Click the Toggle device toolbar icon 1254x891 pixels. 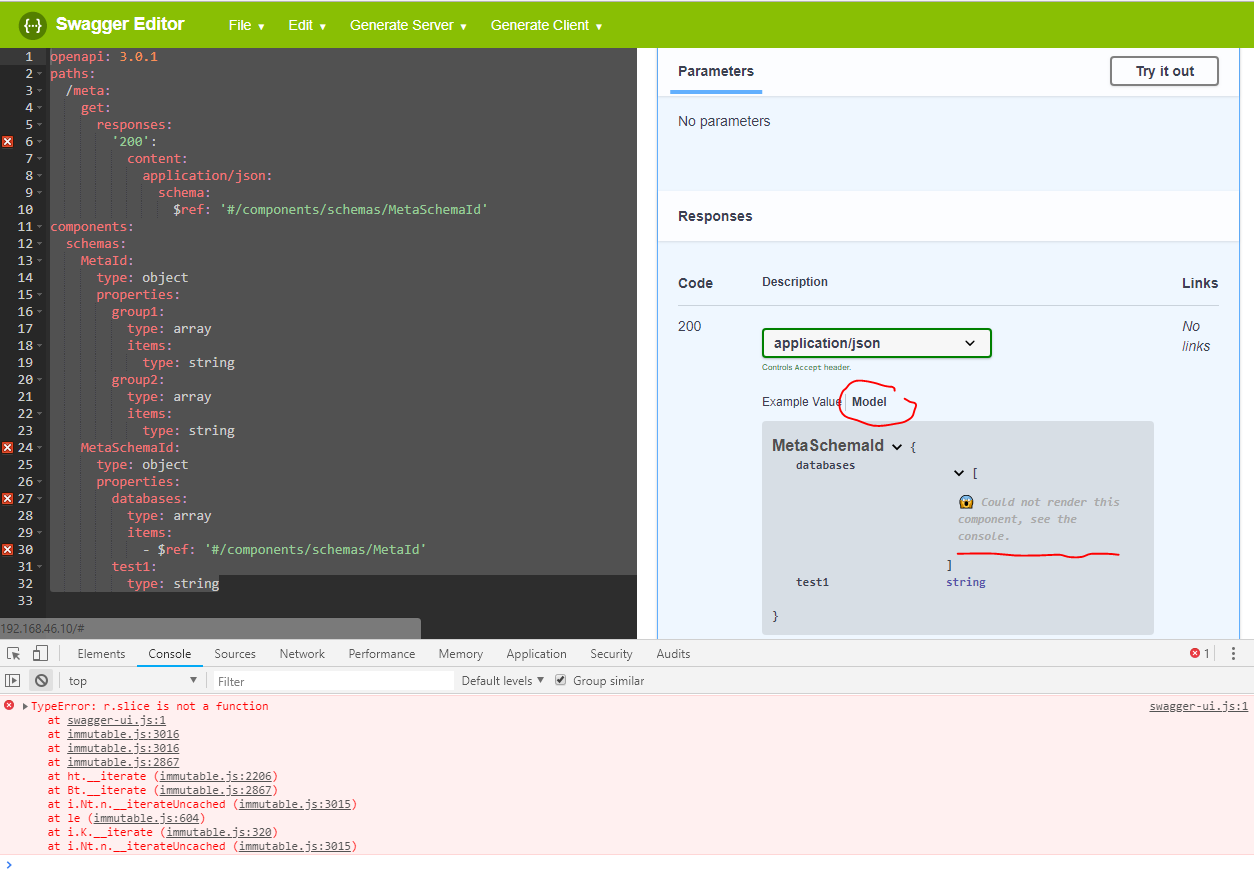pos(38,653)
